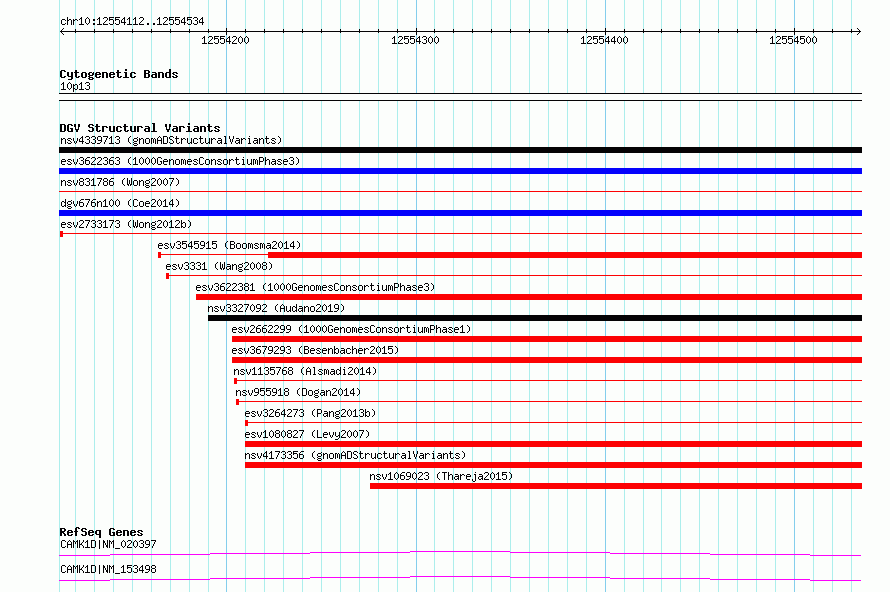
Task: Select the esv3264273 (Pang2013b) label
Action: click(x=310, y=413)
